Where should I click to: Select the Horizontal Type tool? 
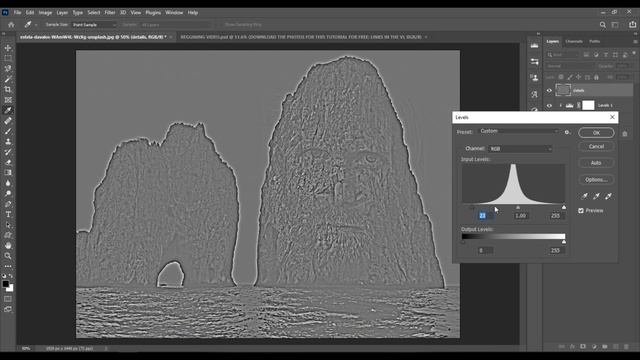[x=8, y=214]
